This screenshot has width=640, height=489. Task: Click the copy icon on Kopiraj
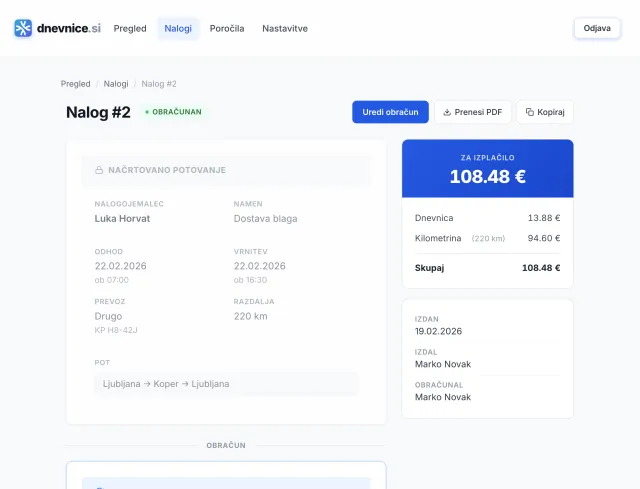(530, 112)
